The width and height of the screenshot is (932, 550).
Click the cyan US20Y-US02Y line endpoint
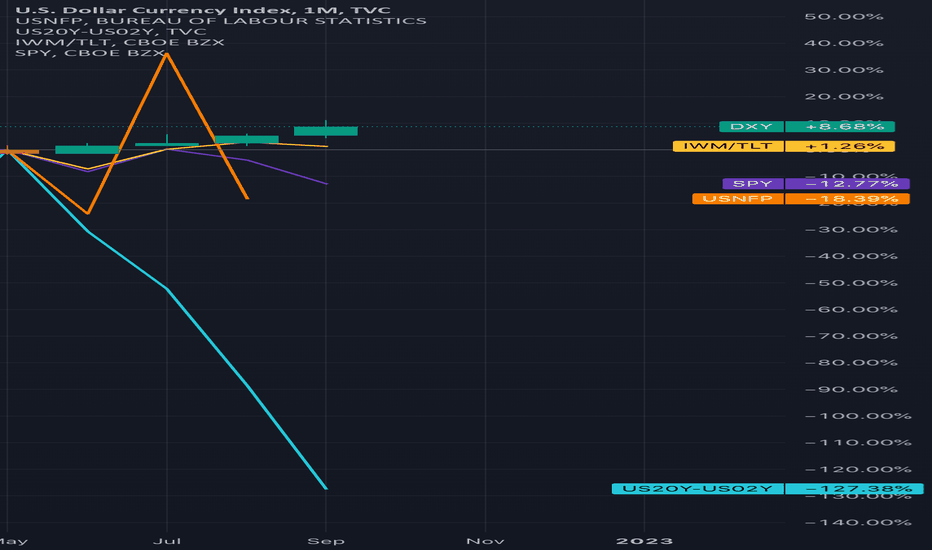[x=326, y=488]
